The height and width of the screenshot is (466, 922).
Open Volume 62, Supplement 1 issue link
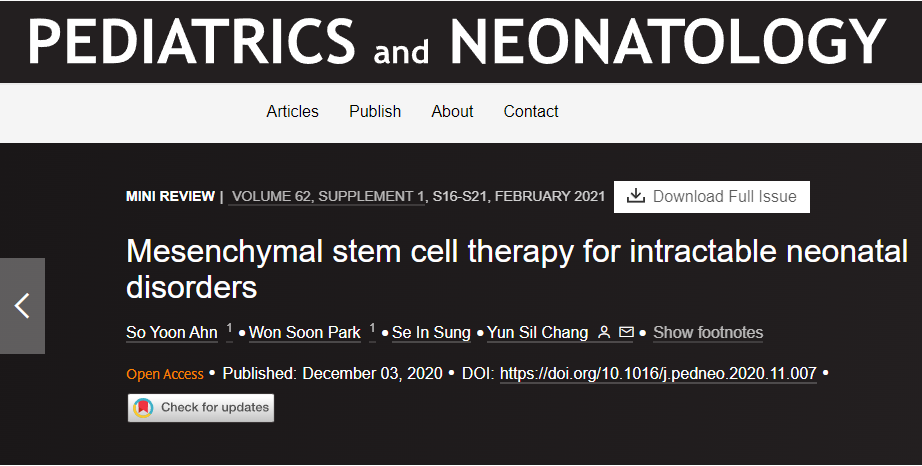[327, 196]
